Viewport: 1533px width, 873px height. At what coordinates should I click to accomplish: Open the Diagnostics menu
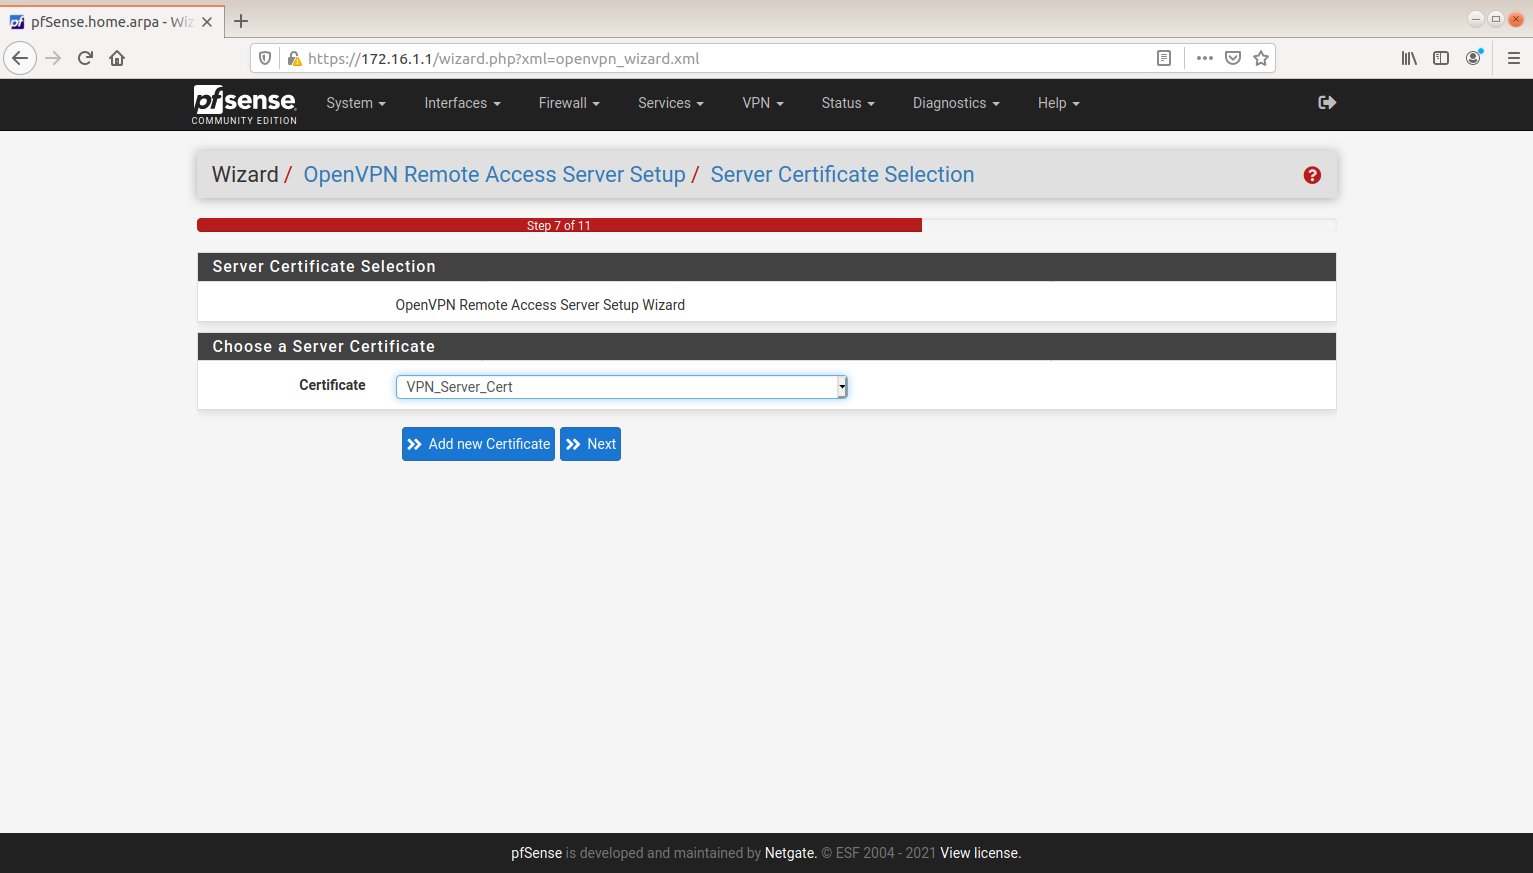coord(956,103)
